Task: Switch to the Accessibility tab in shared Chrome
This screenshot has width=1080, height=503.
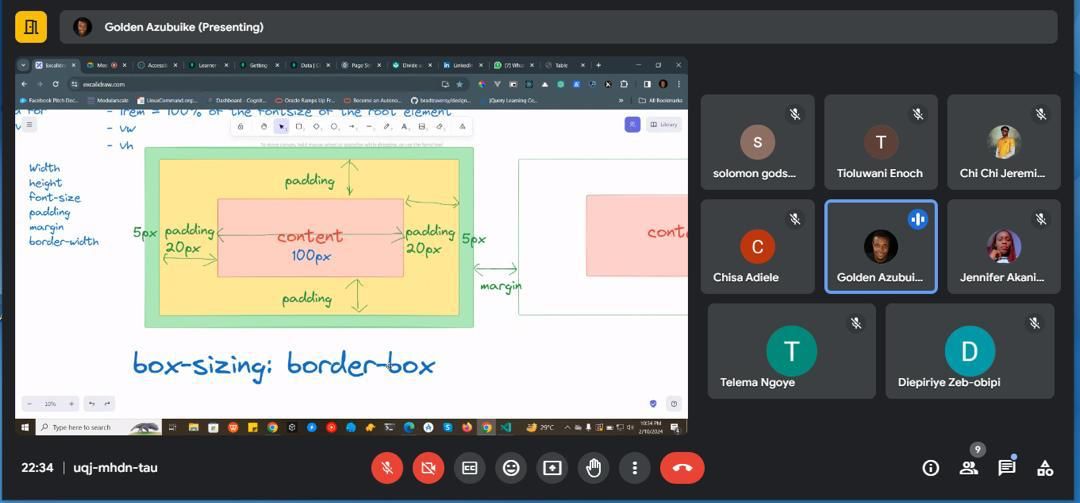Action: [158, 65]
